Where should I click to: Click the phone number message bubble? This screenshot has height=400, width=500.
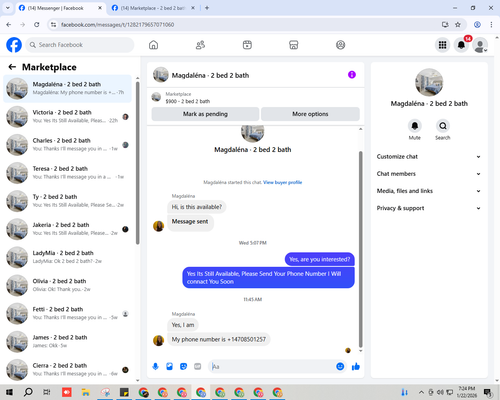(219, 339)
